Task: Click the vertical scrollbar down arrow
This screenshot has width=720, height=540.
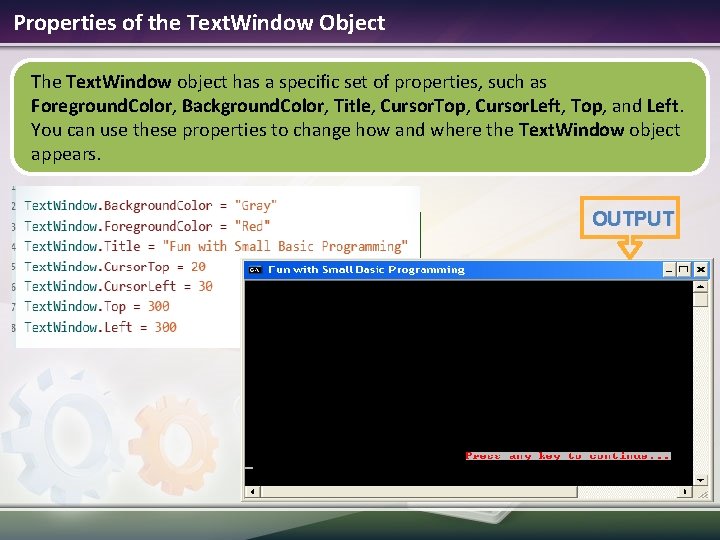Action: [x=700, y=480]
